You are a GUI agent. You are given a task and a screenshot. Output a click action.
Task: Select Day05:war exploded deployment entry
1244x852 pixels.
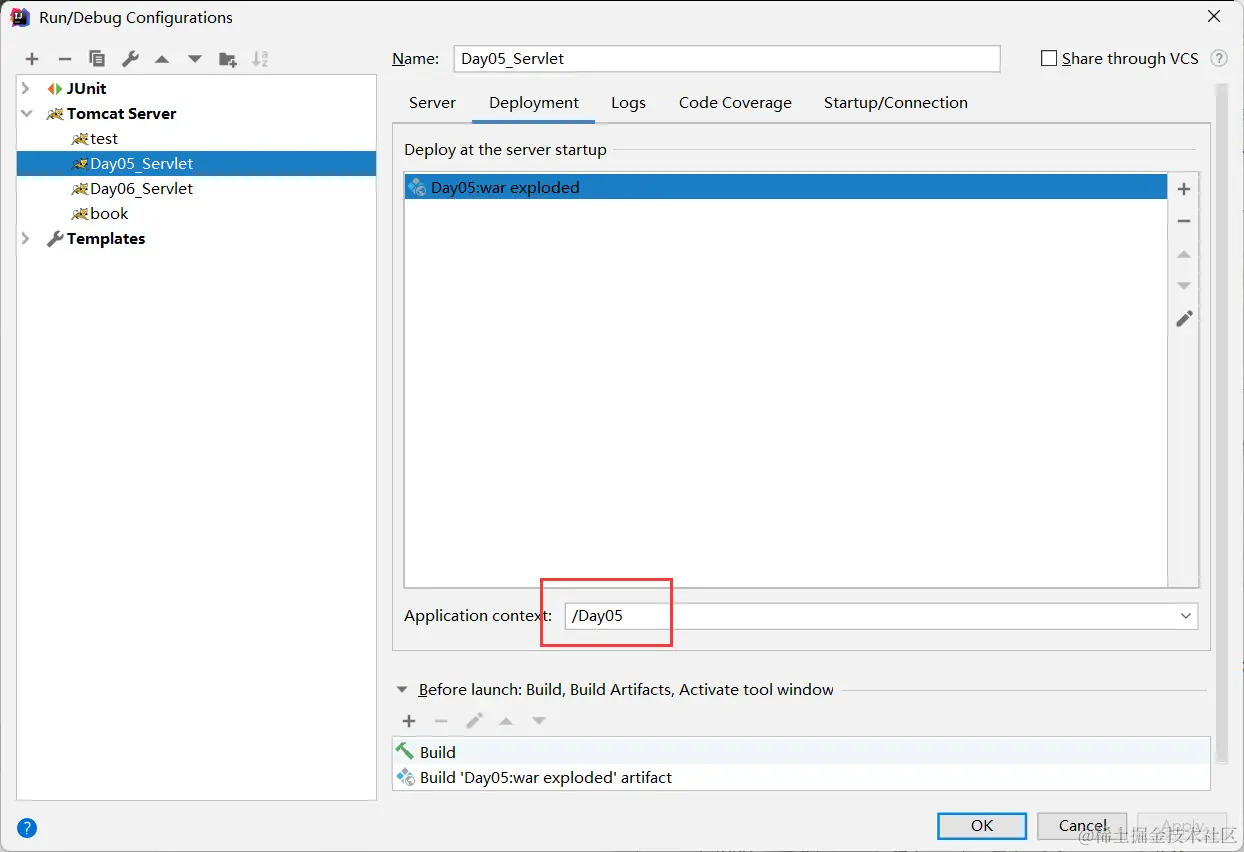pyautogui.click(x=786, y=188)
